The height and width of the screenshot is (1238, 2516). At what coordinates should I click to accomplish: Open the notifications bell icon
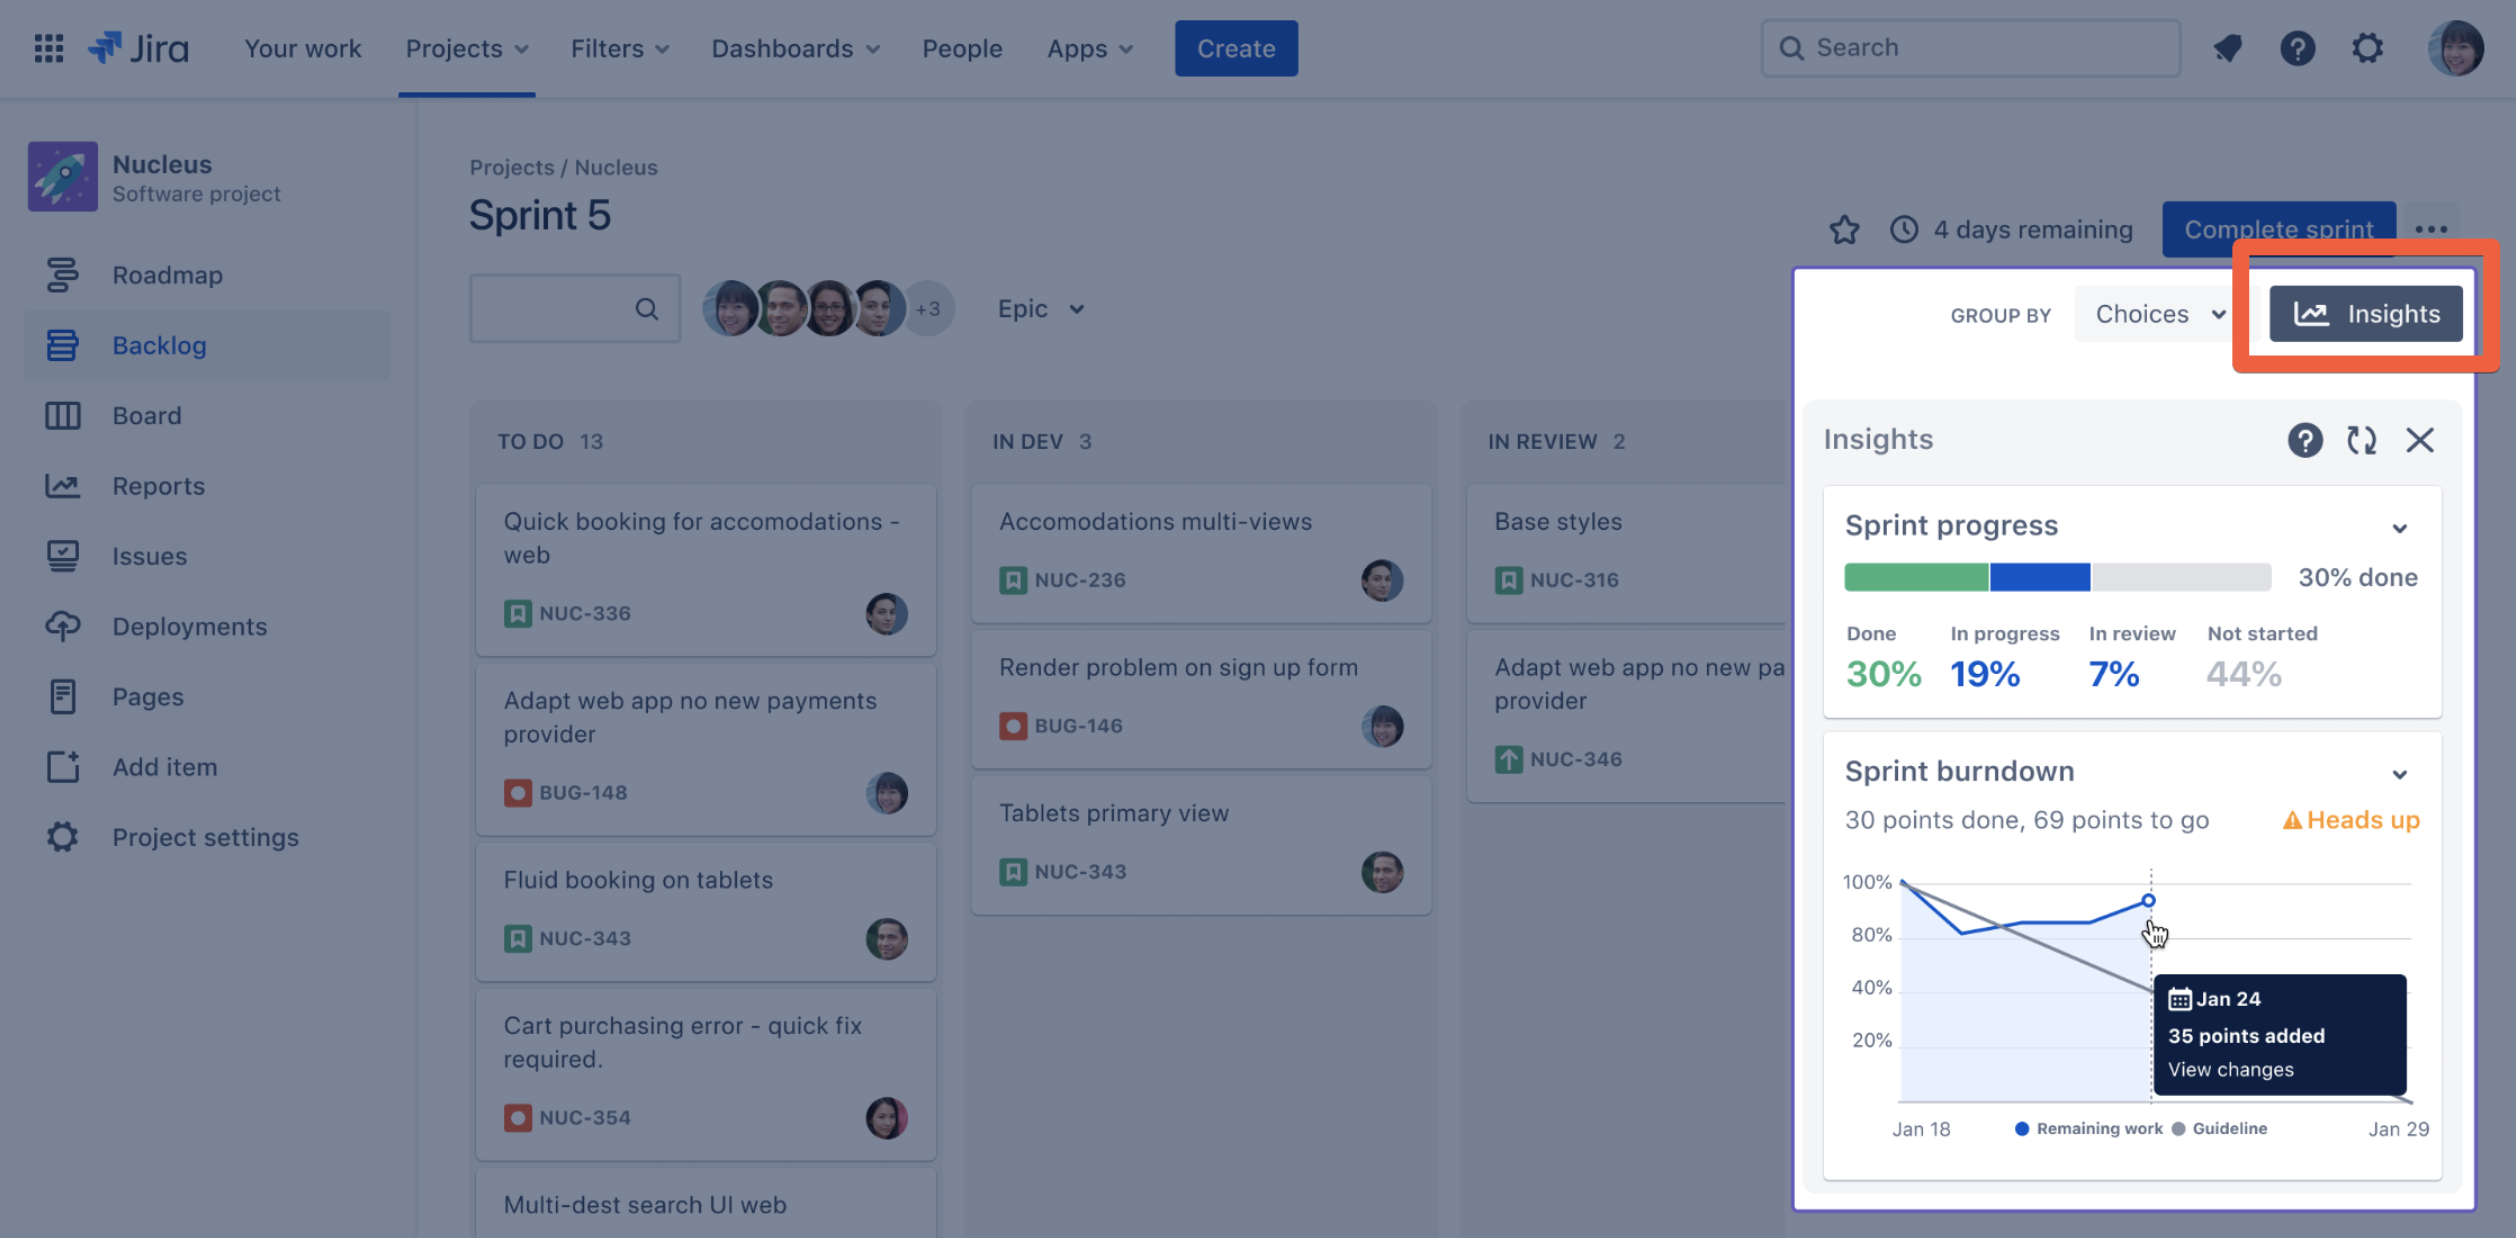click(2227, 48)
